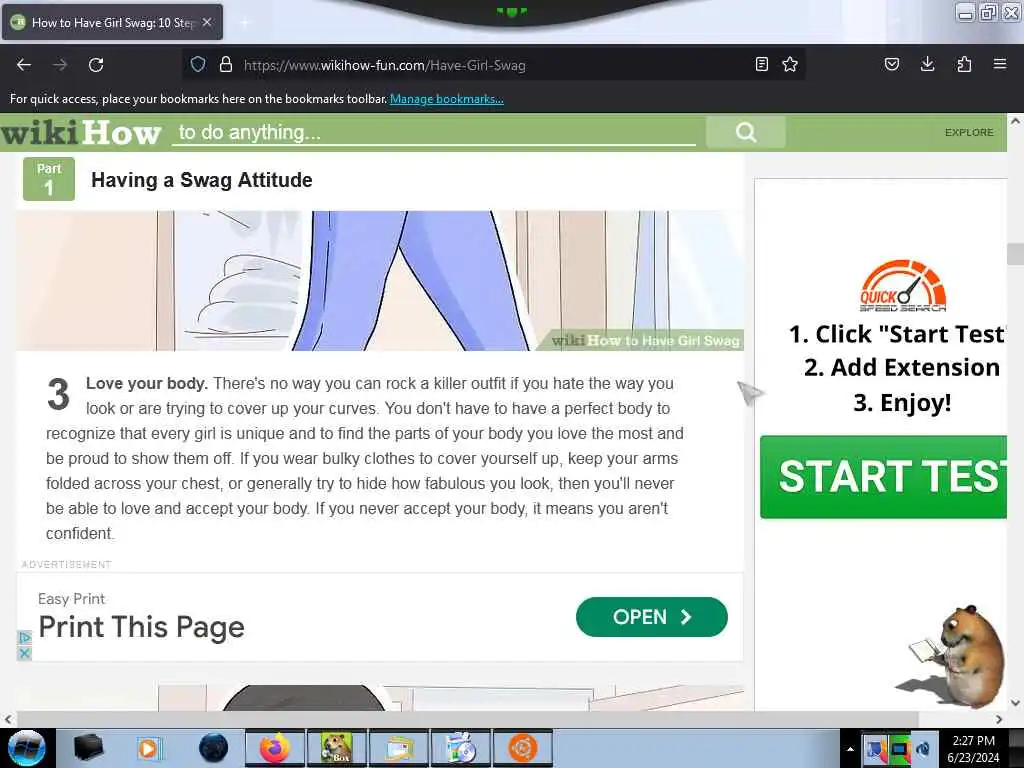
Task: Open Firefox application menu
Action: (1000, 64)
